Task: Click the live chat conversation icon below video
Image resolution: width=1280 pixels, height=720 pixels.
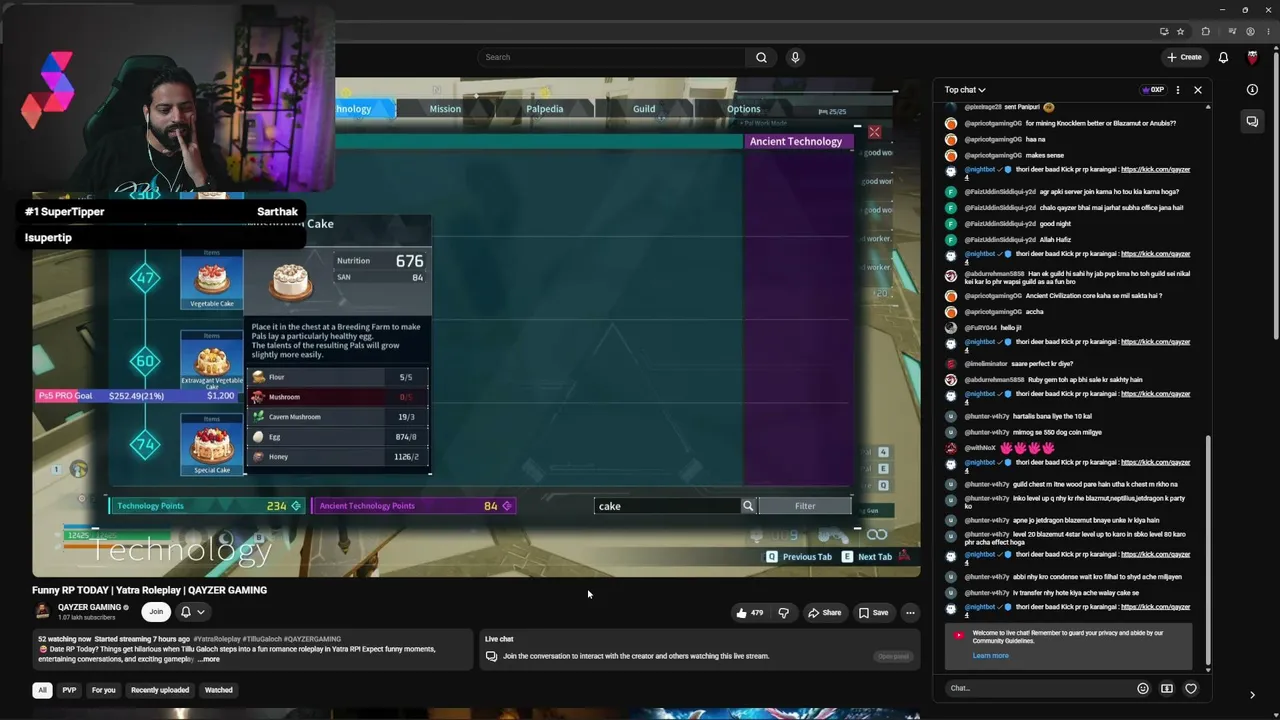Action: [x=491, y=656]
